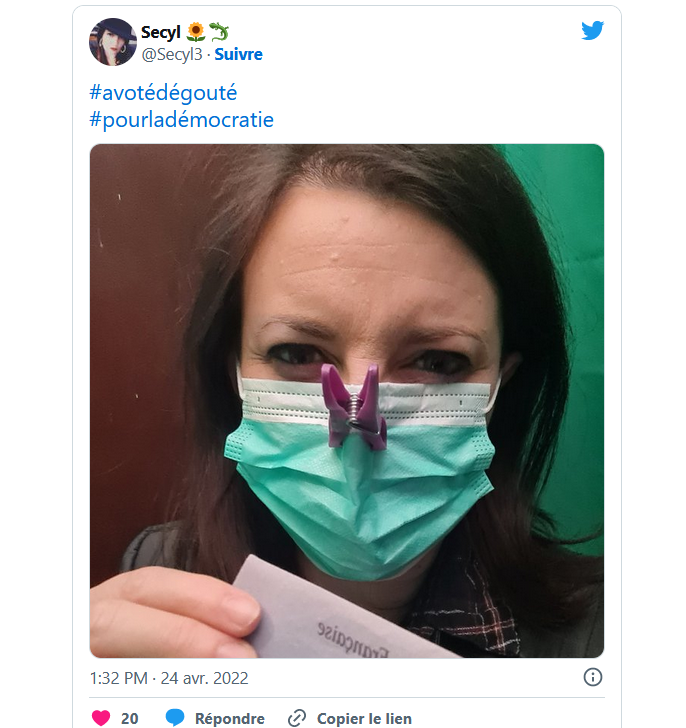686x728 pixels.
Task: Open the #pourladémocratie hashtag
Action: pos(181,120)
